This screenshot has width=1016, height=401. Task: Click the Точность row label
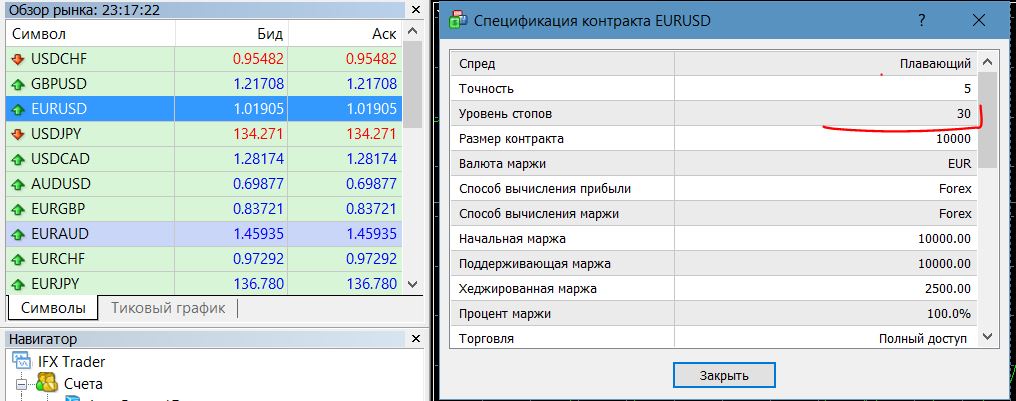pos(486,89)
